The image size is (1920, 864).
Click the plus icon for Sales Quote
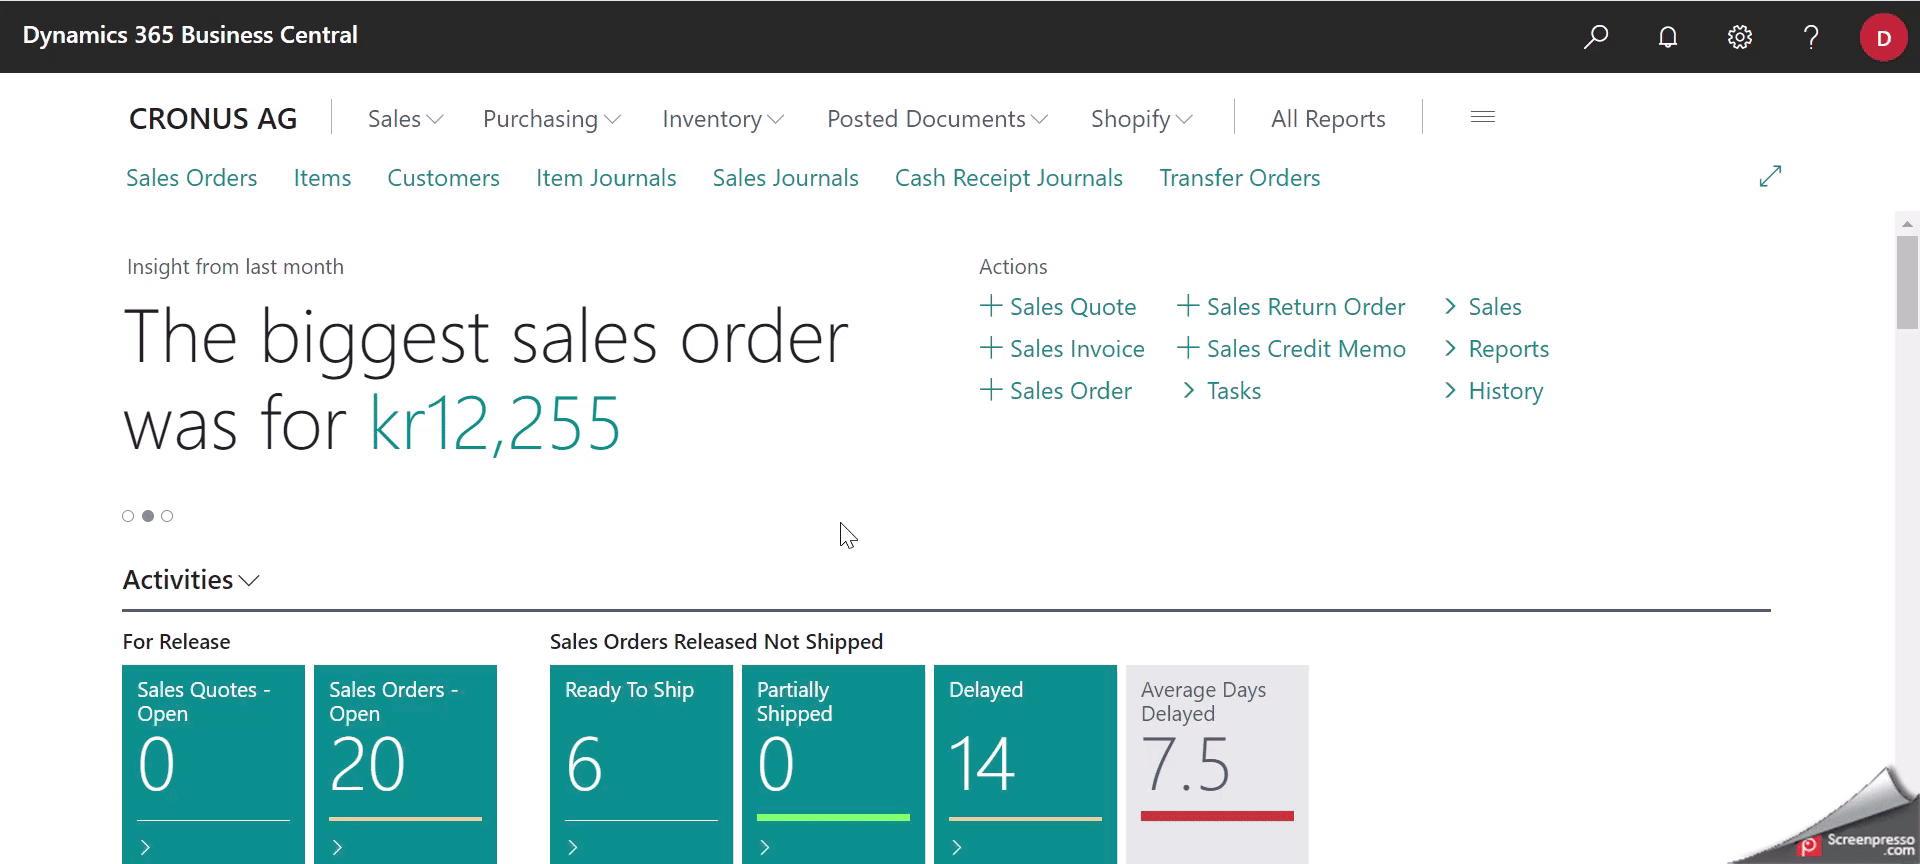pyautogui.click(x=990, y=306)
